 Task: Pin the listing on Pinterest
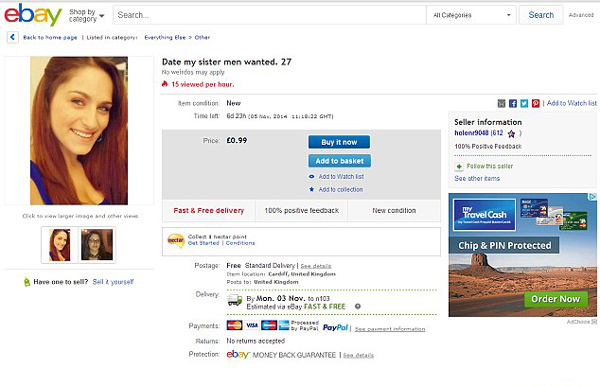click(x=536, y=103)
